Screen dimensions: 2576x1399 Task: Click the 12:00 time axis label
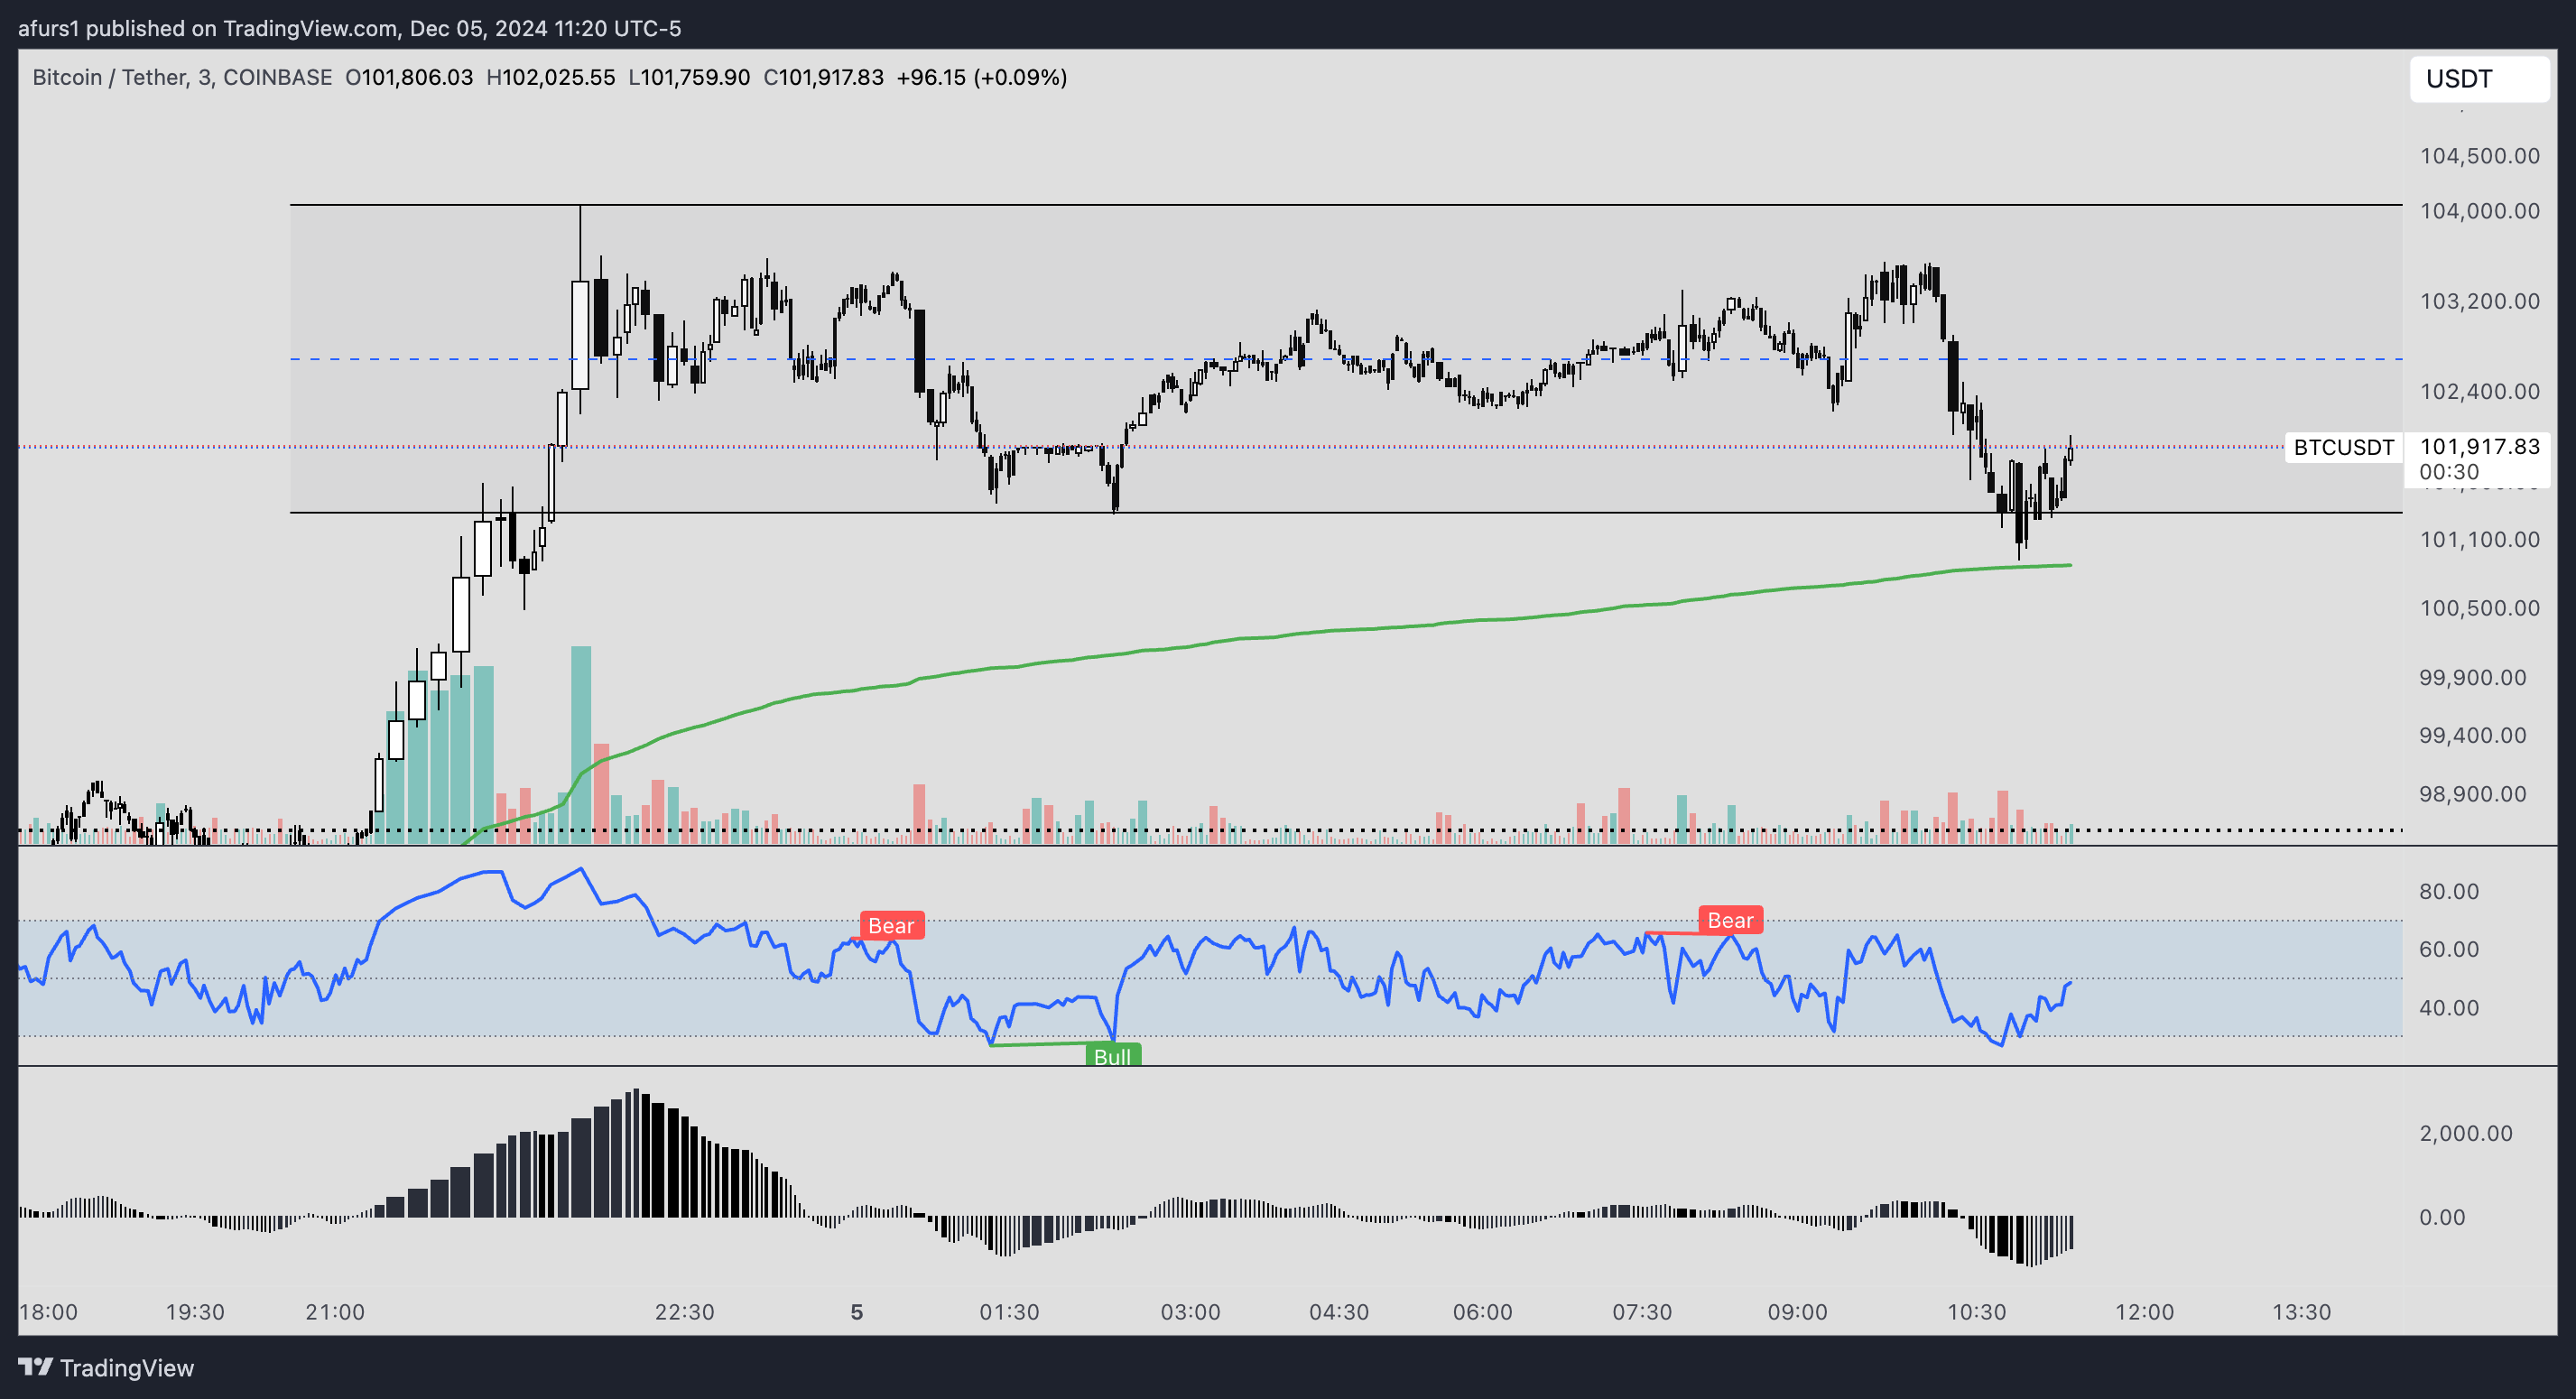[x=2144, y=1312]
